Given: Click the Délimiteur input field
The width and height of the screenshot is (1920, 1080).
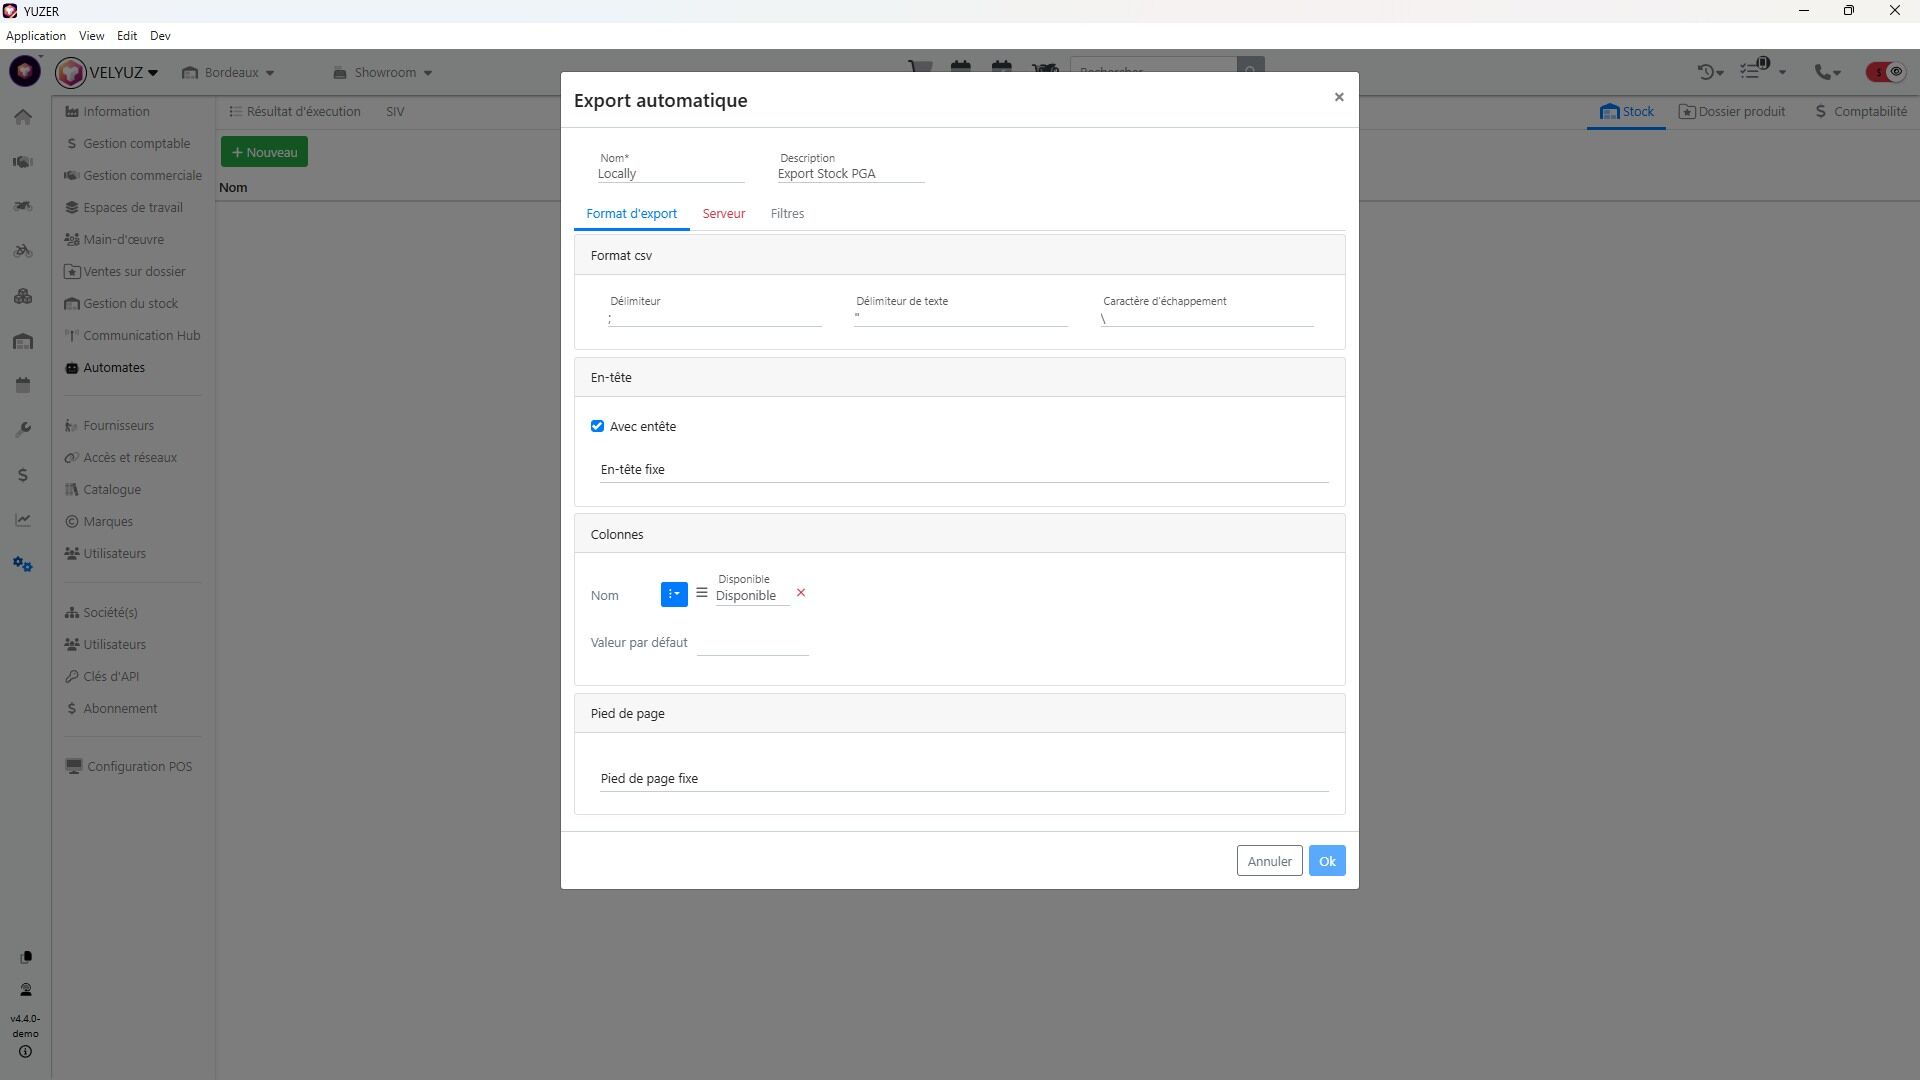Looking at the screenshot, I should coord(714,318).
